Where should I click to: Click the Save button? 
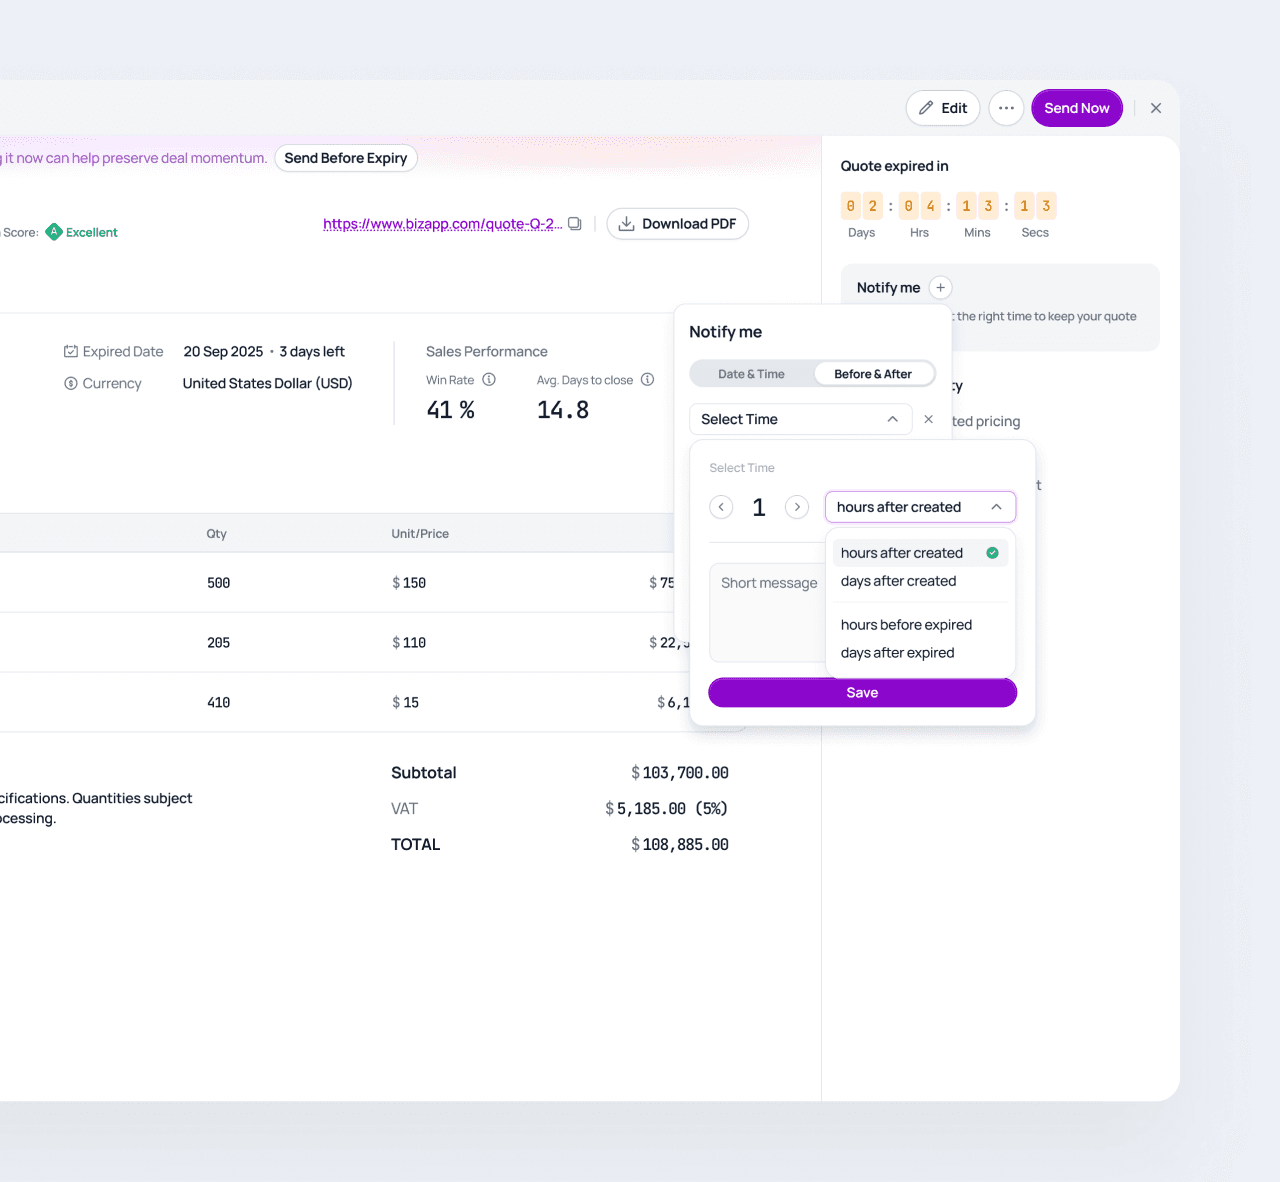click(x=862, y=693)
